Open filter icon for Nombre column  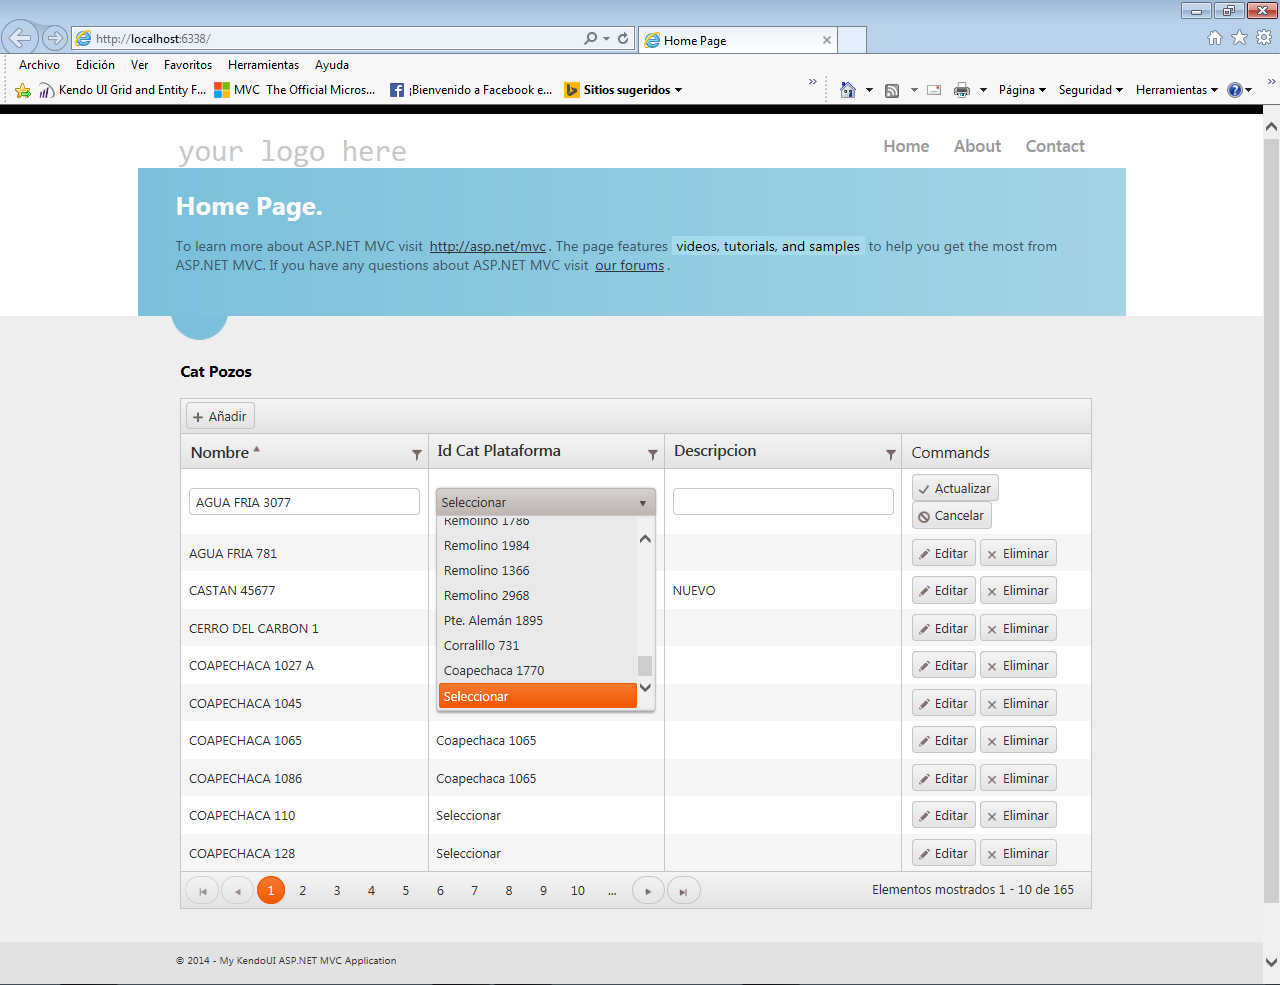click(x=417, y=455)
